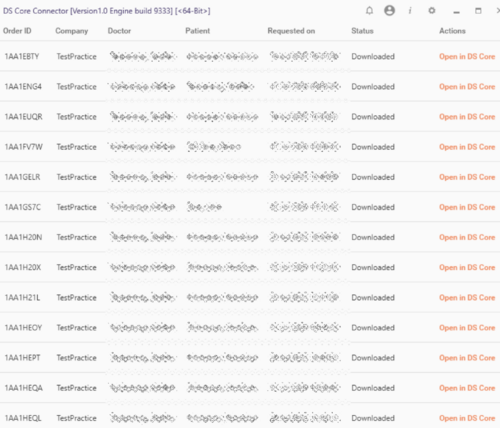500x428 pixels.
Task: Select order ID 1AA1H20N
Action: (x=23, y=237)
